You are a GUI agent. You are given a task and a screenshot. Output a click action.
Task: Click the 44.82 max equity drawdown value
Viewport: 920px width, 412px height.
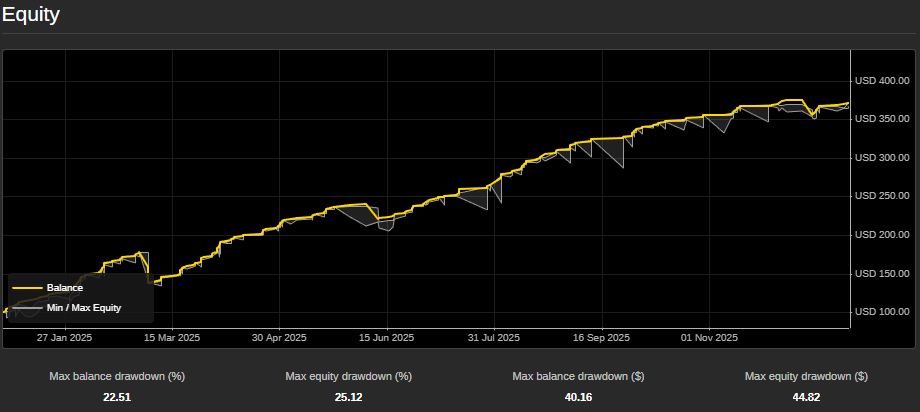806,397
